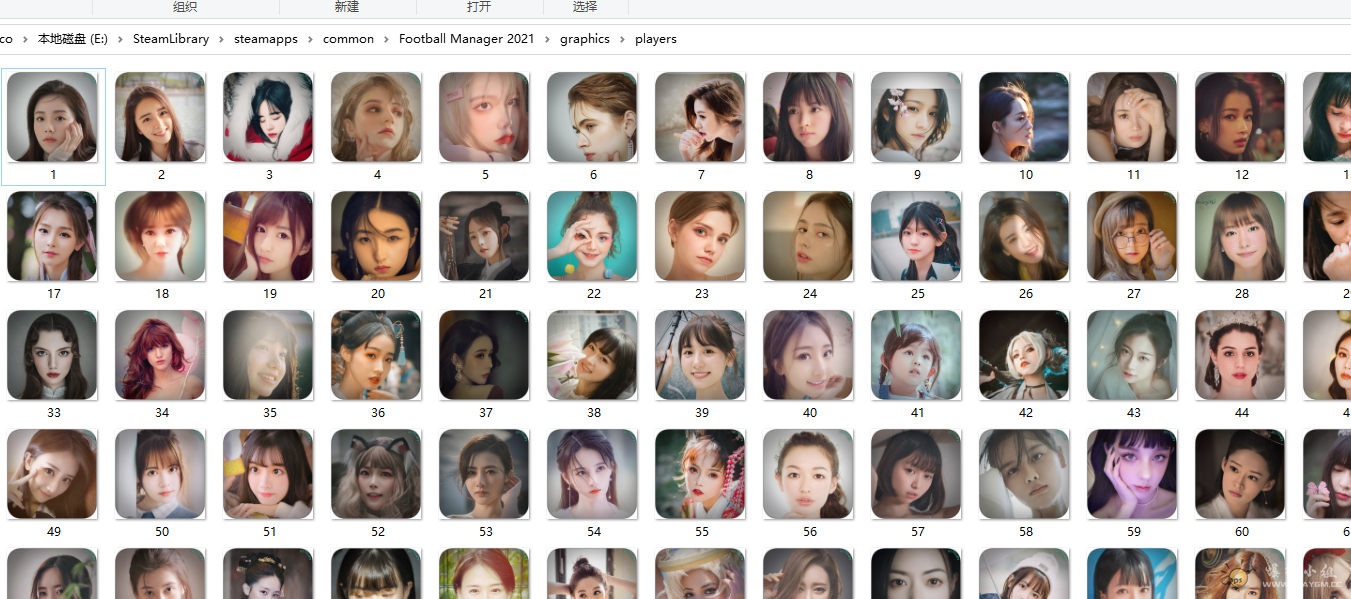This screenshot has width=1351, height=599.
Task: Expand the chevron after Football Manager 2021
Action: click(x=548, y=39)
